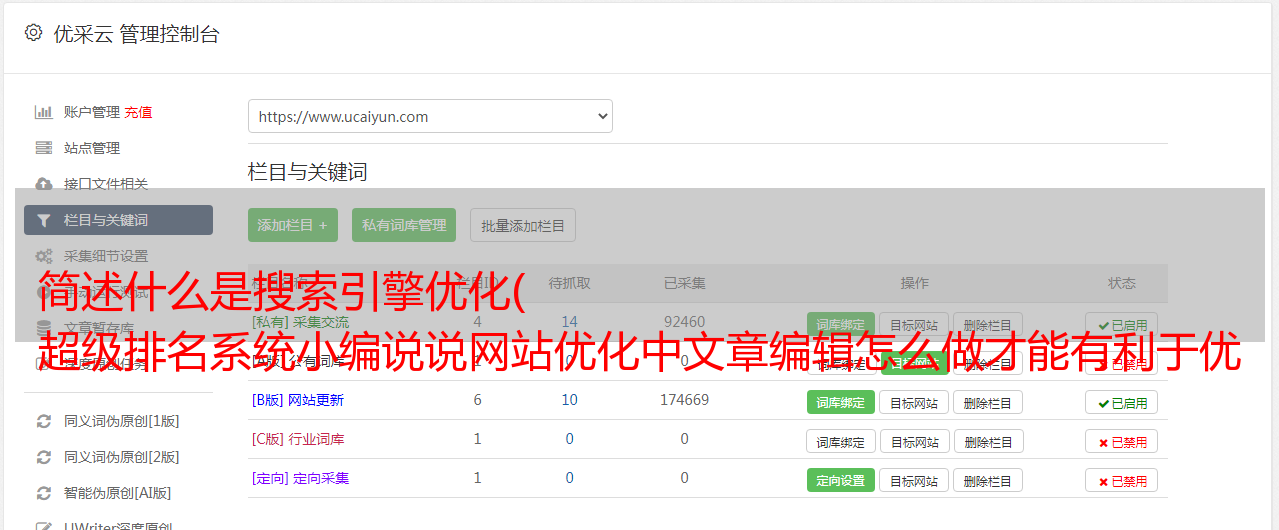Screen dimensions: 1279x530
Task: Click 删除栏目 for 行业词库 row
Action: click(x=988, y=441)
